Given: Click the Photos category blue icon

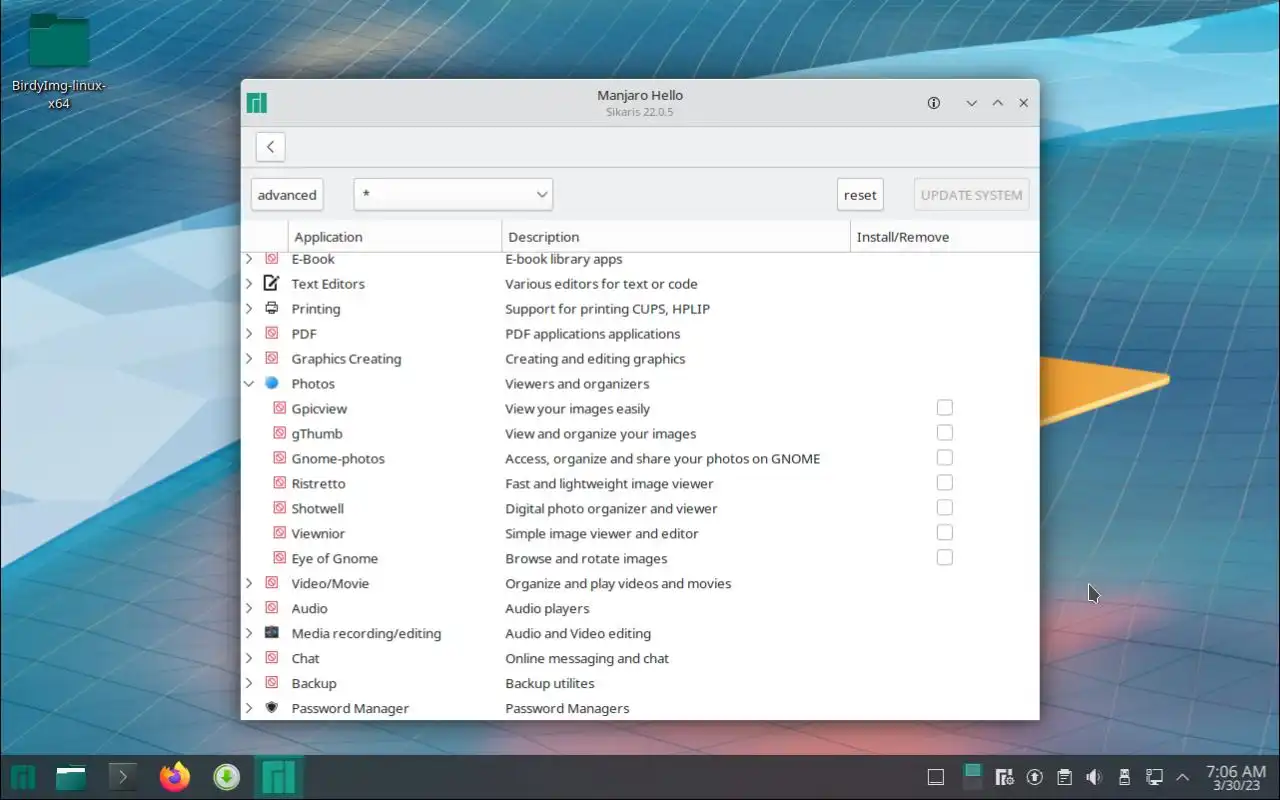Looking at the screenshot, I should [271, 383].
